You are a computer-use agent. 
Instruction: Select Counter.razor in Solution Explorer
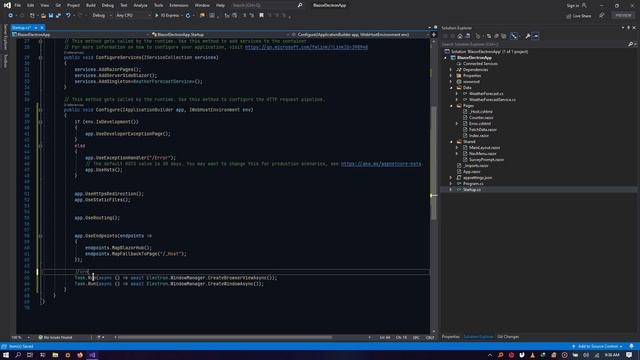481,118
